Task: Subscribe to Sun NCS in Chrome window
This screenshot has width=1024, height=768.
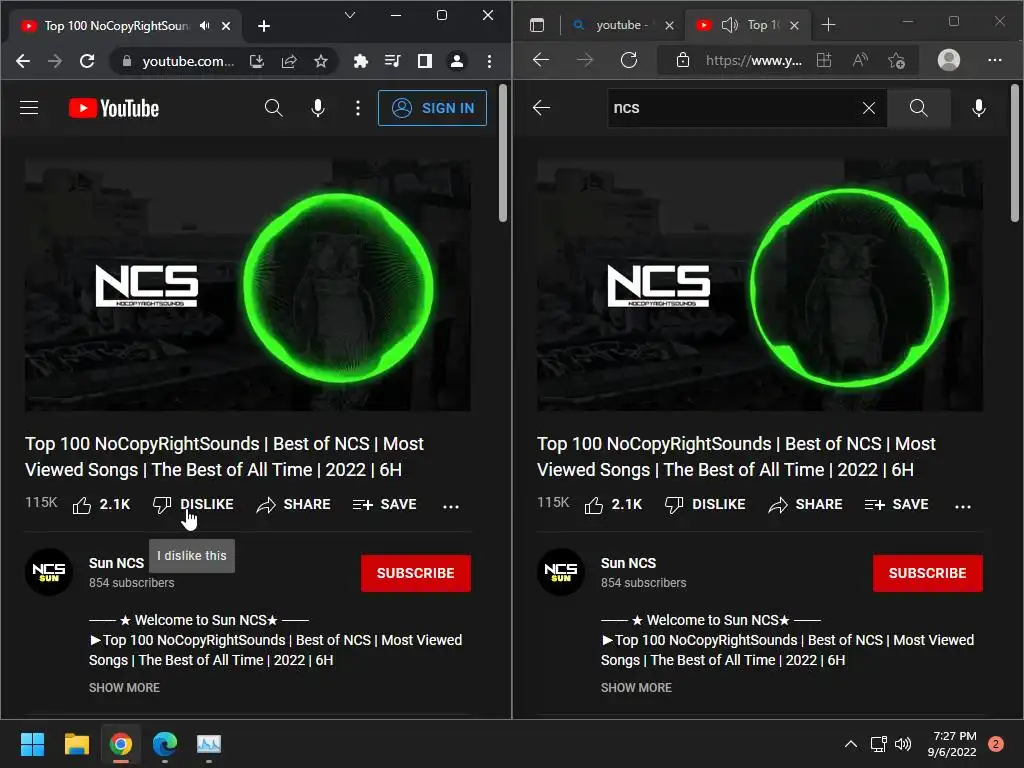Action: pyautogui.click(x=415, y=573)
